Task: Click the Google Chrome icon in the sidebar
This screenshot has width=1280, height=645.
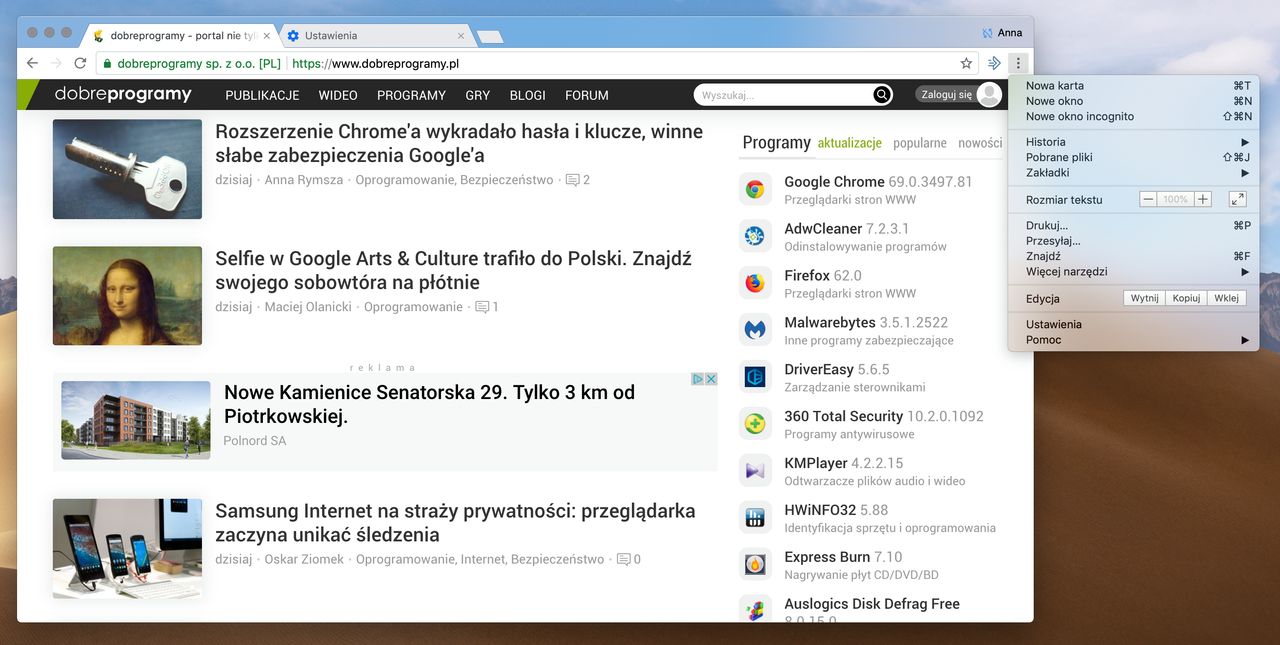Action: click(x=755, y=188)
